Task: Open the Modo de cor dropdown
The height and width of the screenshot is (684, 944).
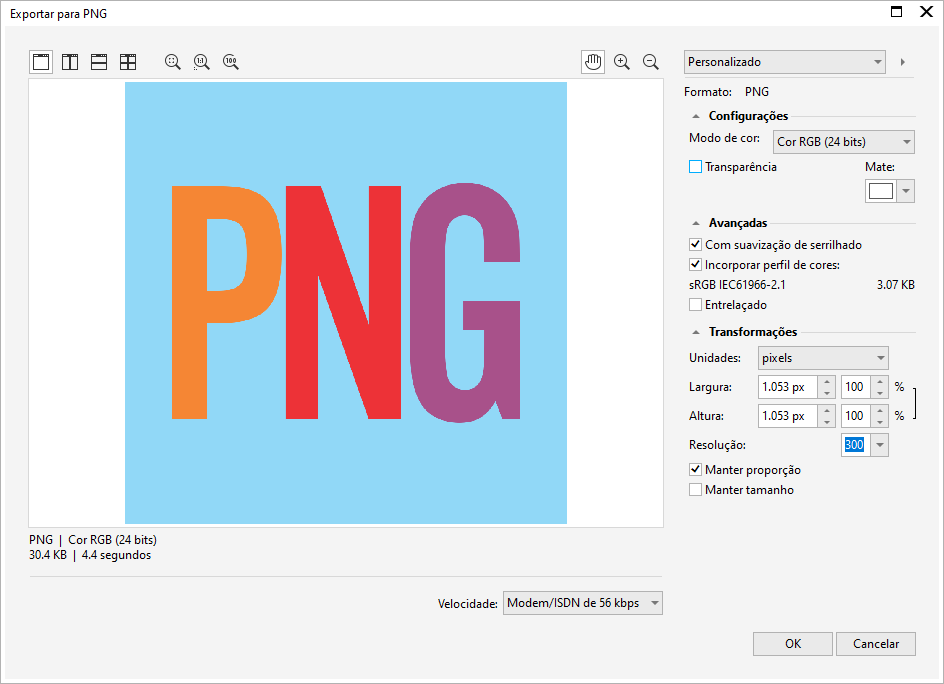Action: (x=844, y=142)
